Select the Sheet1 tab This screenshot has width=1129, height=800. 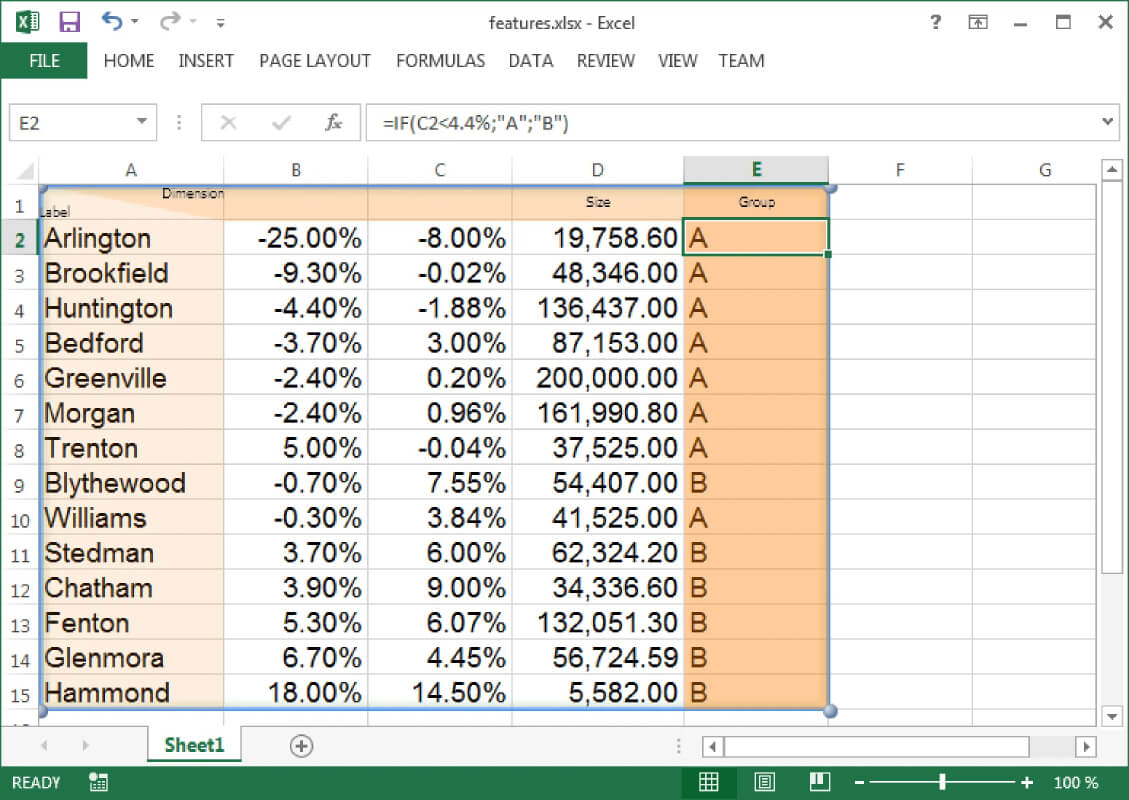(x=194, y=745)
